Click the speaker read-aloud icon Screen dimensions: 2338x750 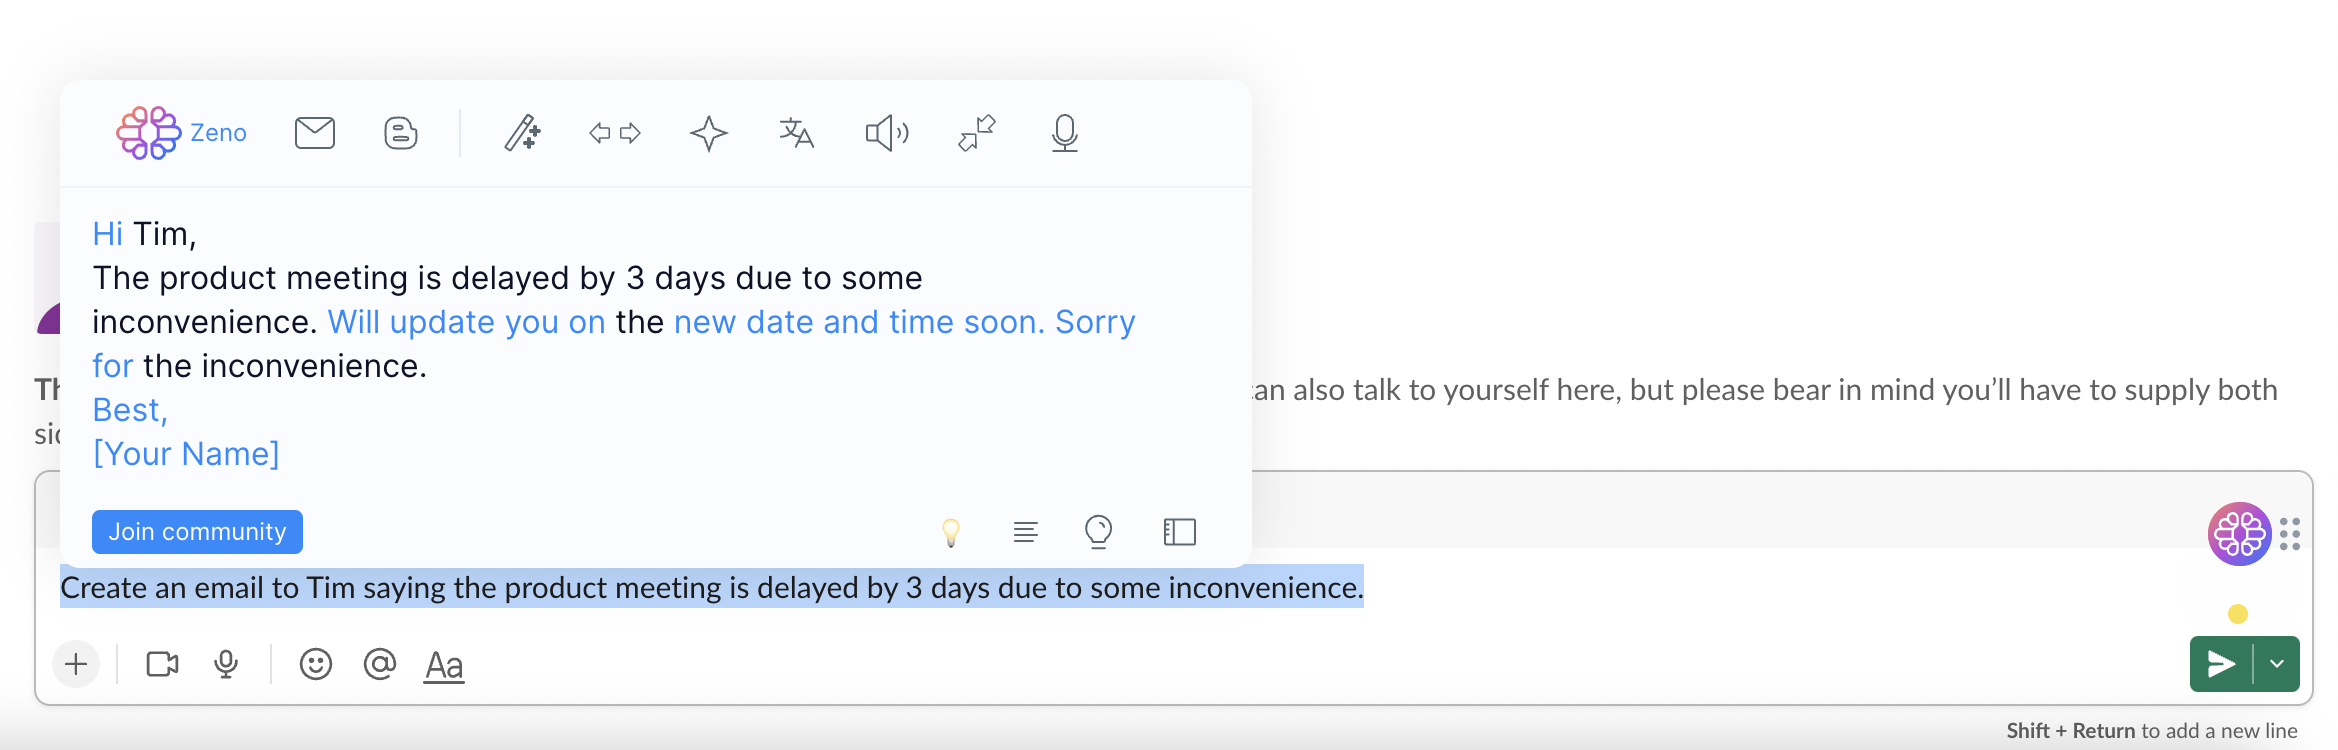pos(886,132)
